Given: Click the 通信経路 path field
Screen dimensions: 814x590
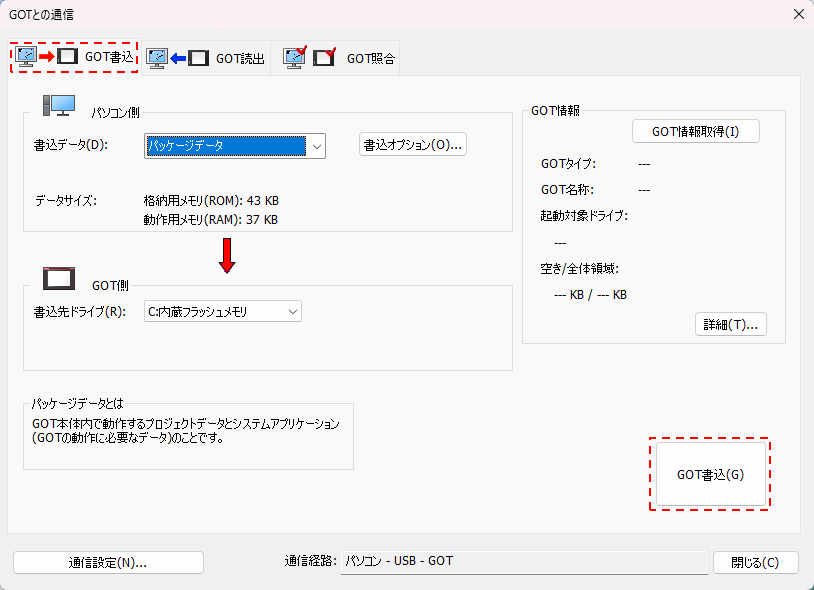Looking at the screenshot, I should point(523,562).
